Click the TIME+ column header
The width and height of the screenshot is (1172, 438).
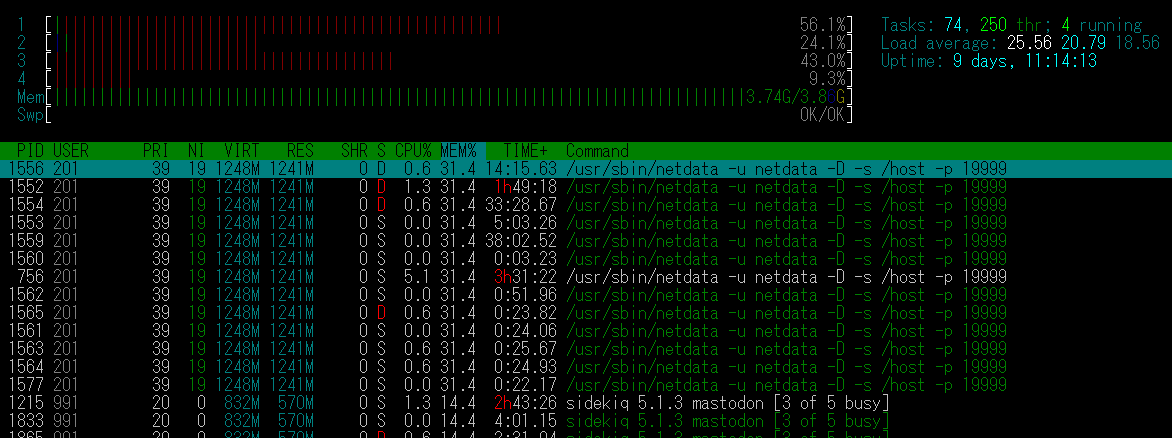click(524, 150)
